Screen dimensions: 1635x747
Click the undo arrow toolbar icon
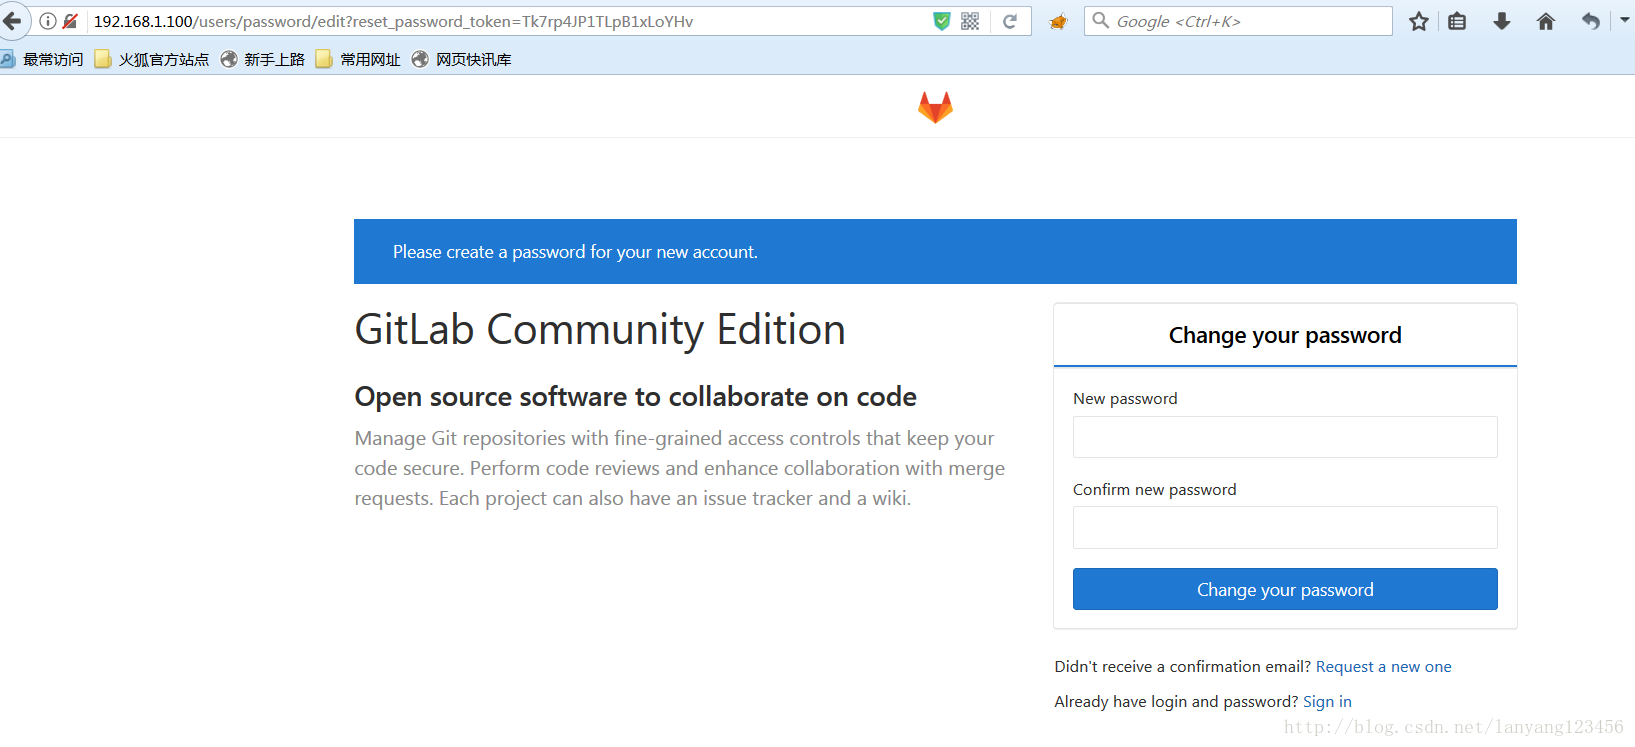click(x=1591, y=21)
